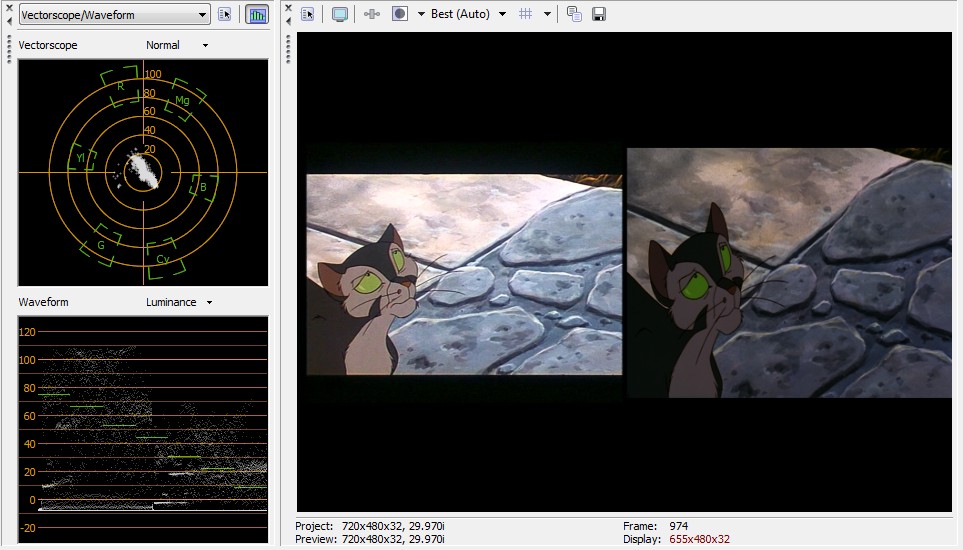Collapse the Video Preview panel with arrow
This screenshot has height=550, width=963.
(288, 21)
